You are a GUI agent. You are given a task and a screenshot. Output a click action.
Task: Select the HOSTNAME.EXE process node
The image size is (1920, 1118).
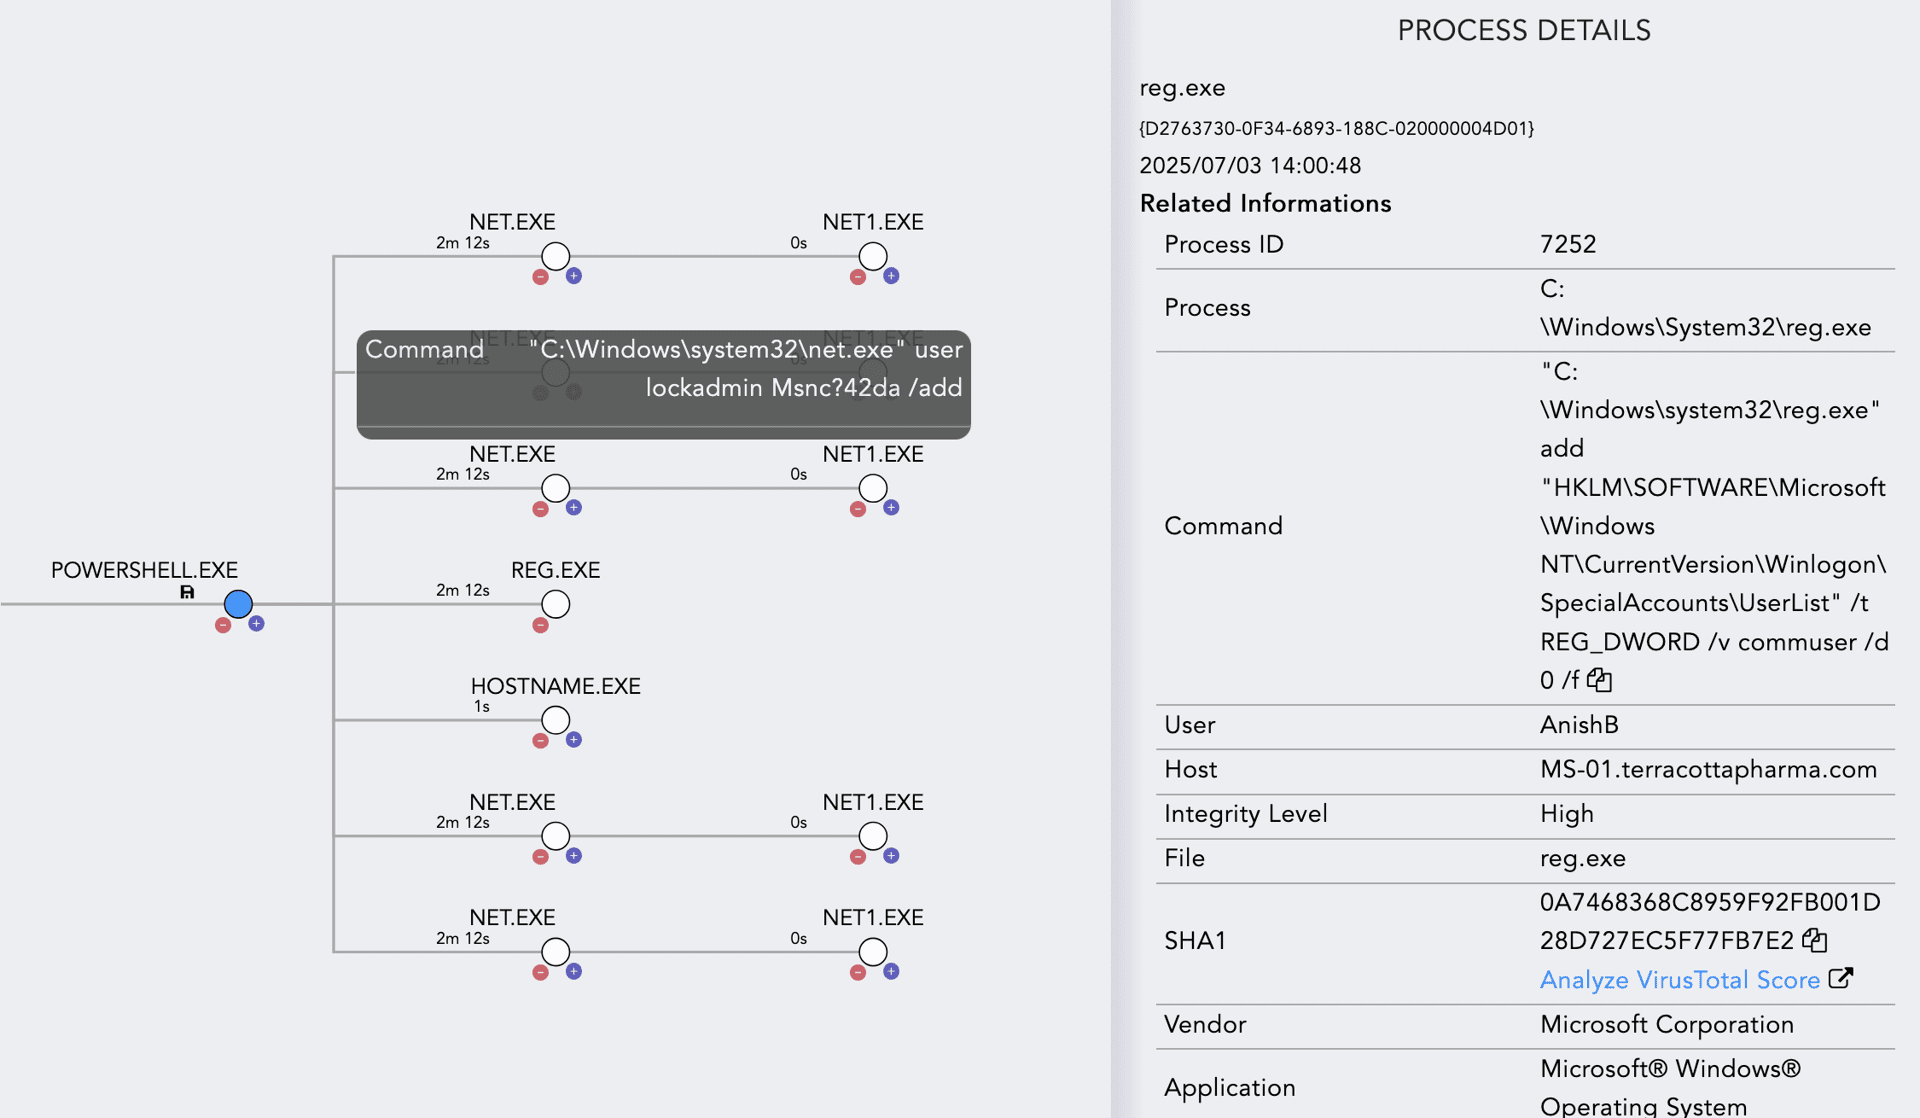point(555,720)
